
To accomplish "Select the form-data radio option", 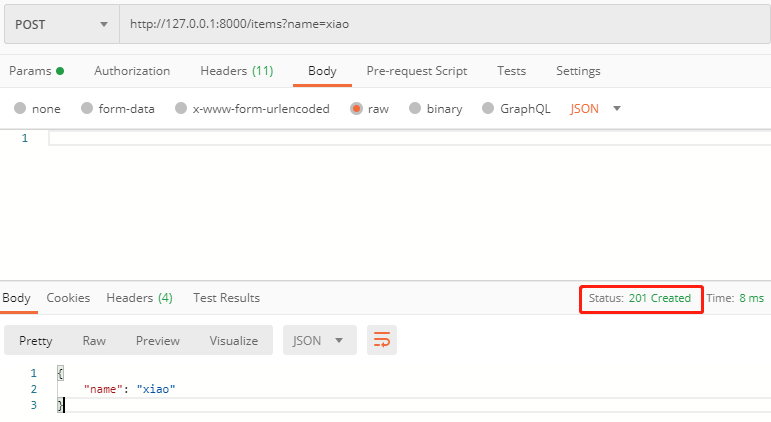I will pos(87,109).
